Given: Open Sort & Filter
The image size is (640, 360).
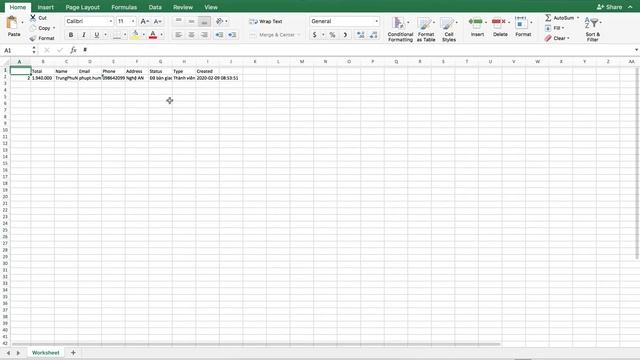Looking at the screenshot, I should click(x=592, y=29).
